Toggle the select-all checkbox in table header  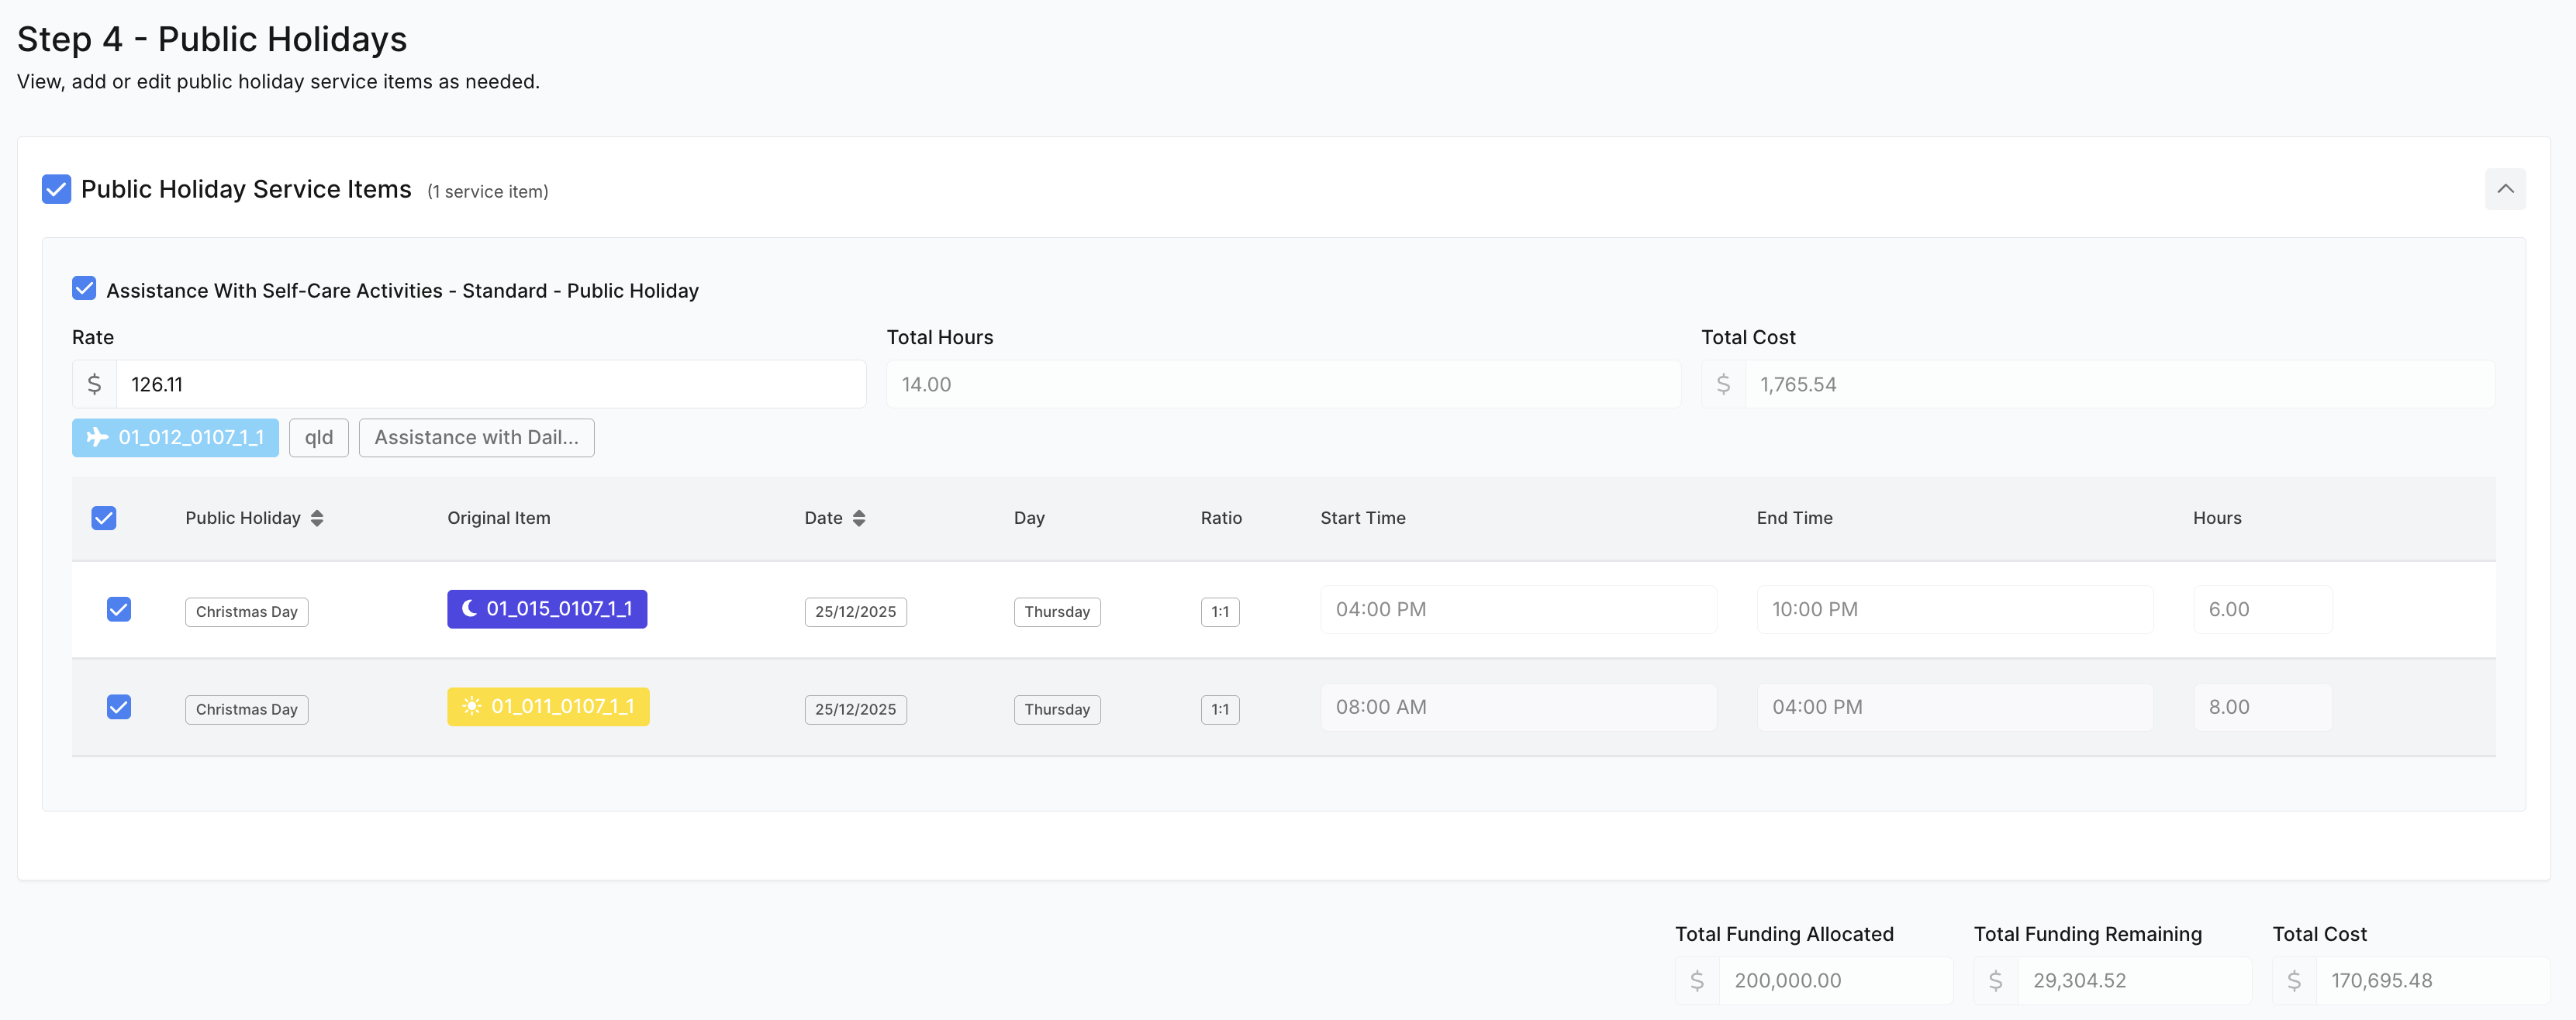(104, 518)
